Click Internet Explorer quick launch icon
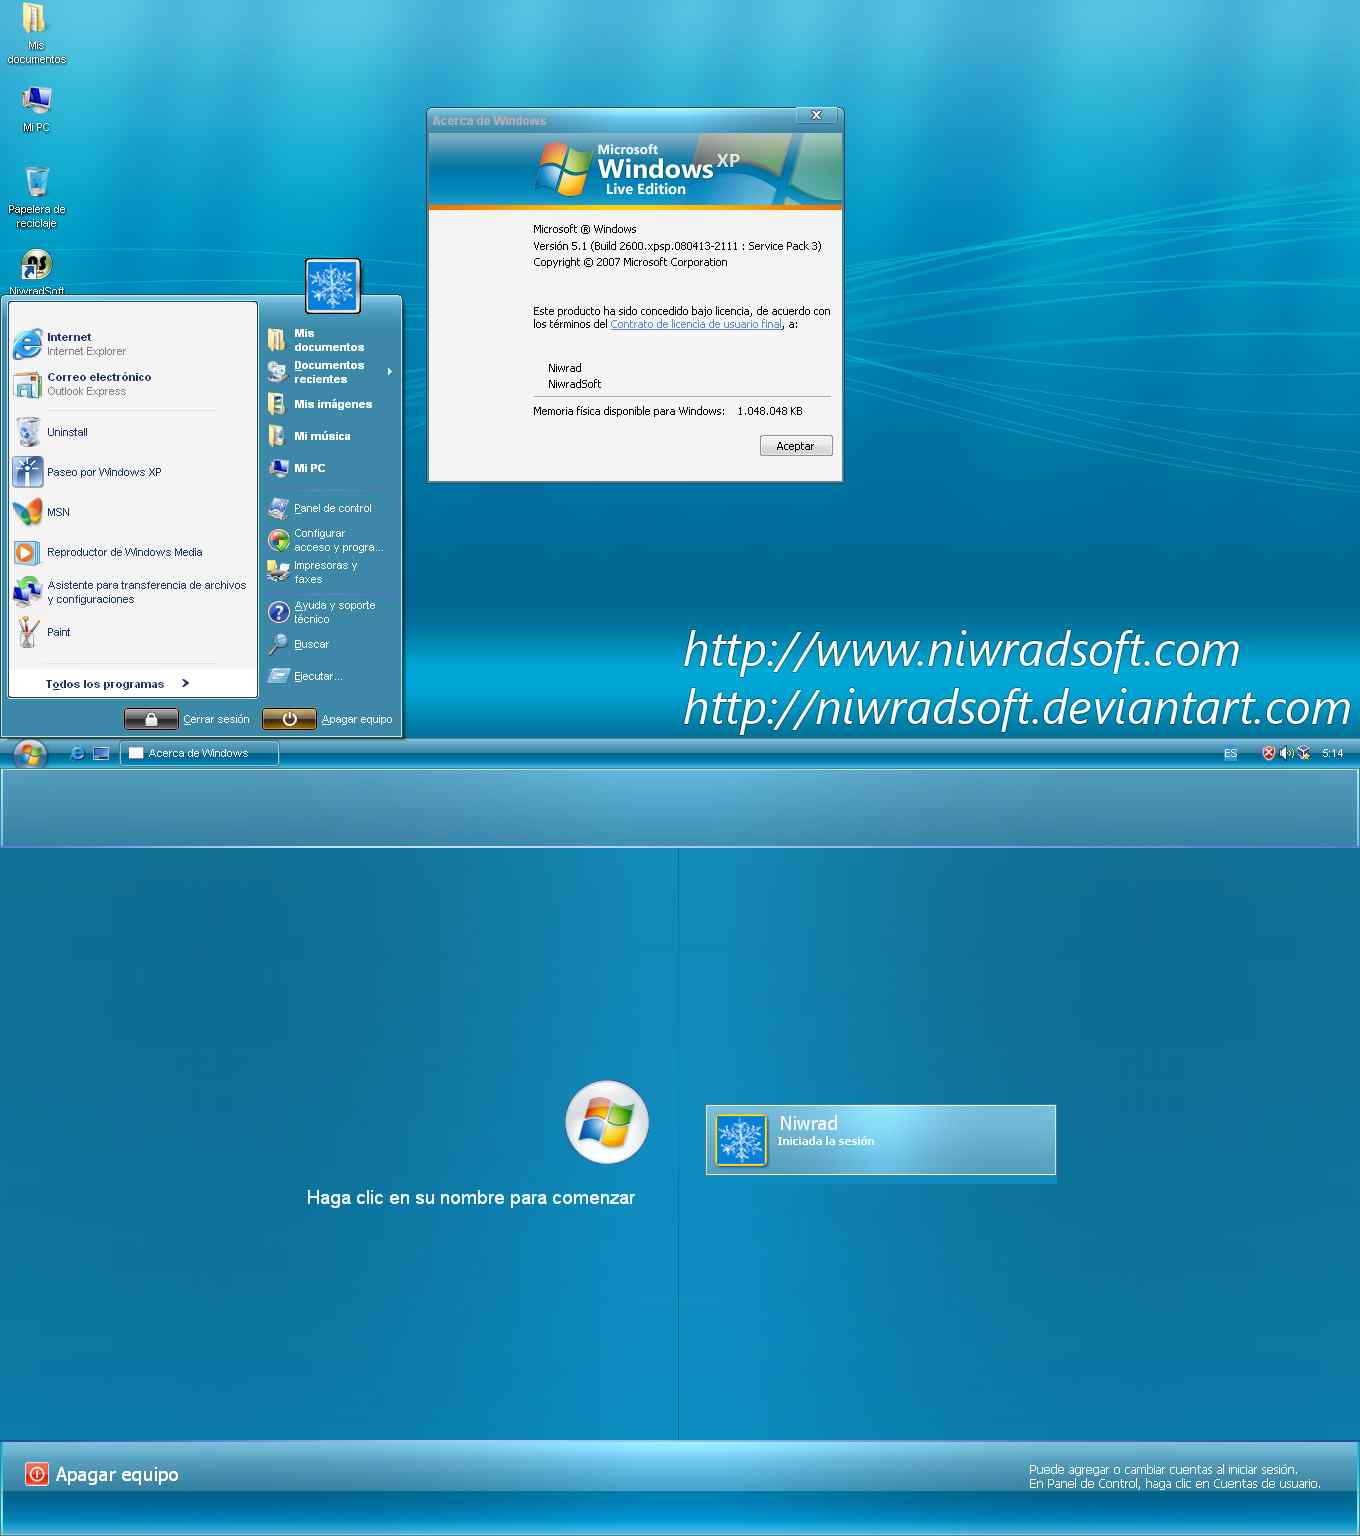The width and height of the screenshot is (1360, 1536). tap(77, 754)
